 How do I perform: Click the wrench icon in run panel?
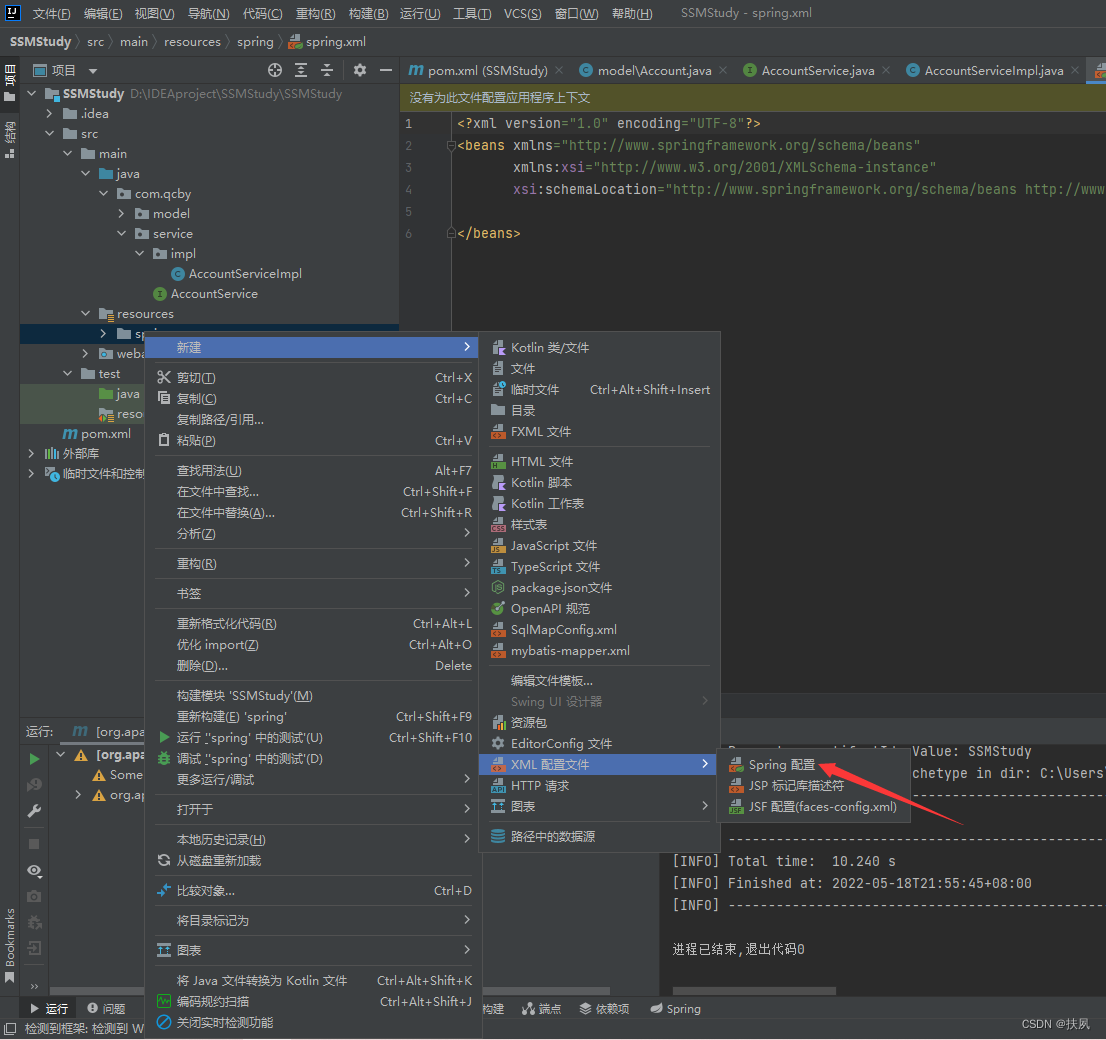point(34,811)
